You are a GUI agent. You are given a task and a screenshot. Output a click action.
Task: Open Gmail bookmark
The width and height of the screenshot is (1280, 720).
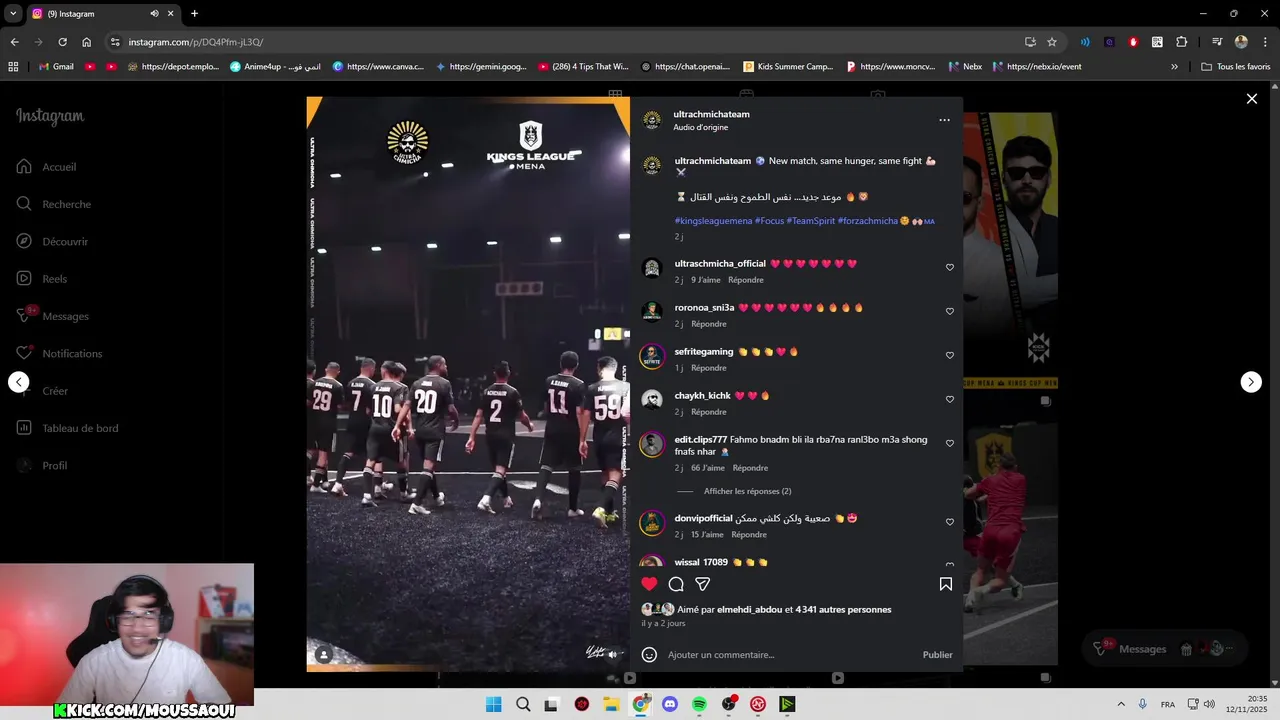(x=56, y=67)
